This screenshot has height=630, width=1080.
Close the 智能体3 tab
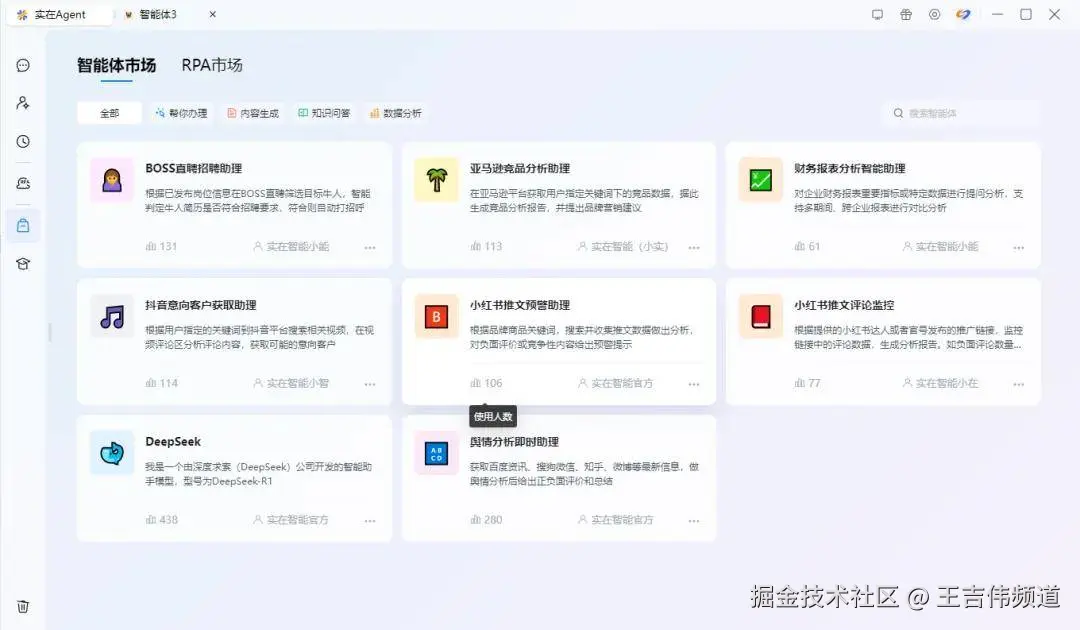pos(213,14)
